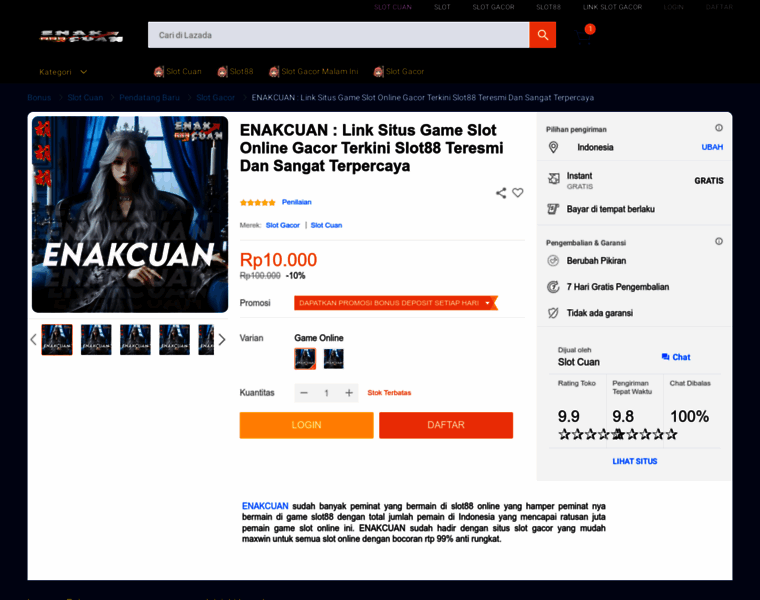Viewport: 760px width, 600px height.
Task: Focus the Cari di Lazada search field
Action: [338, 35]
